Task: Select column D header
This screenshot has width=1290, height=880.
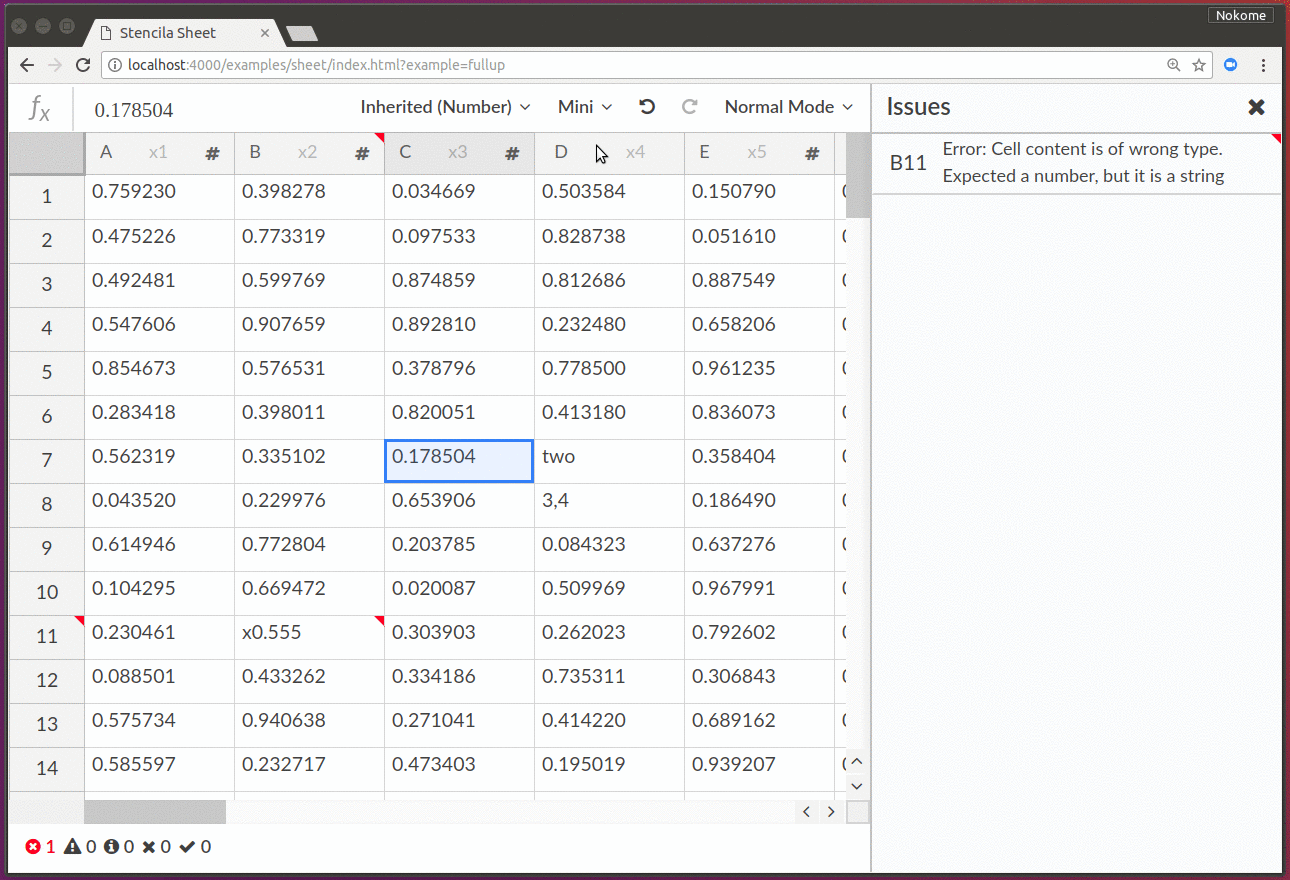Action: tap(609, 153)
